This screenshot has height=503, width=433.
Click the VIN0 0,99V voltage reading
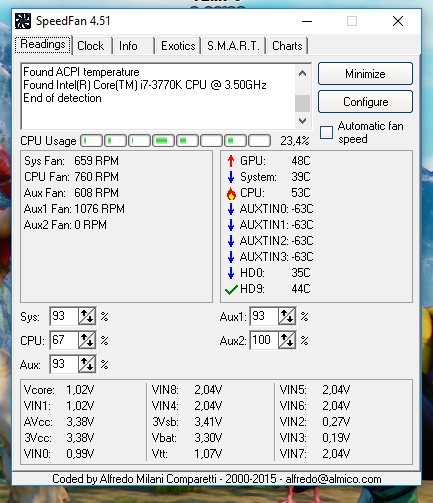pyautogui.click(x=59, y=454)
